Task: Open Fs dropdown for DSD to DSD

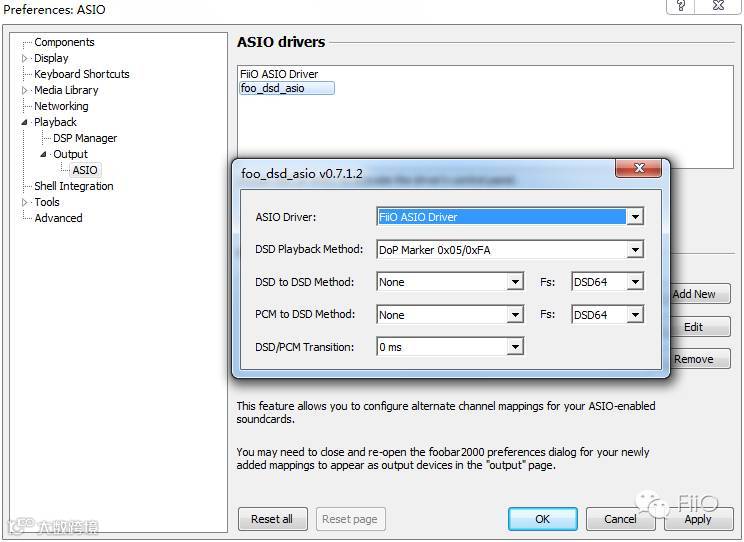Action: point(635,282)
